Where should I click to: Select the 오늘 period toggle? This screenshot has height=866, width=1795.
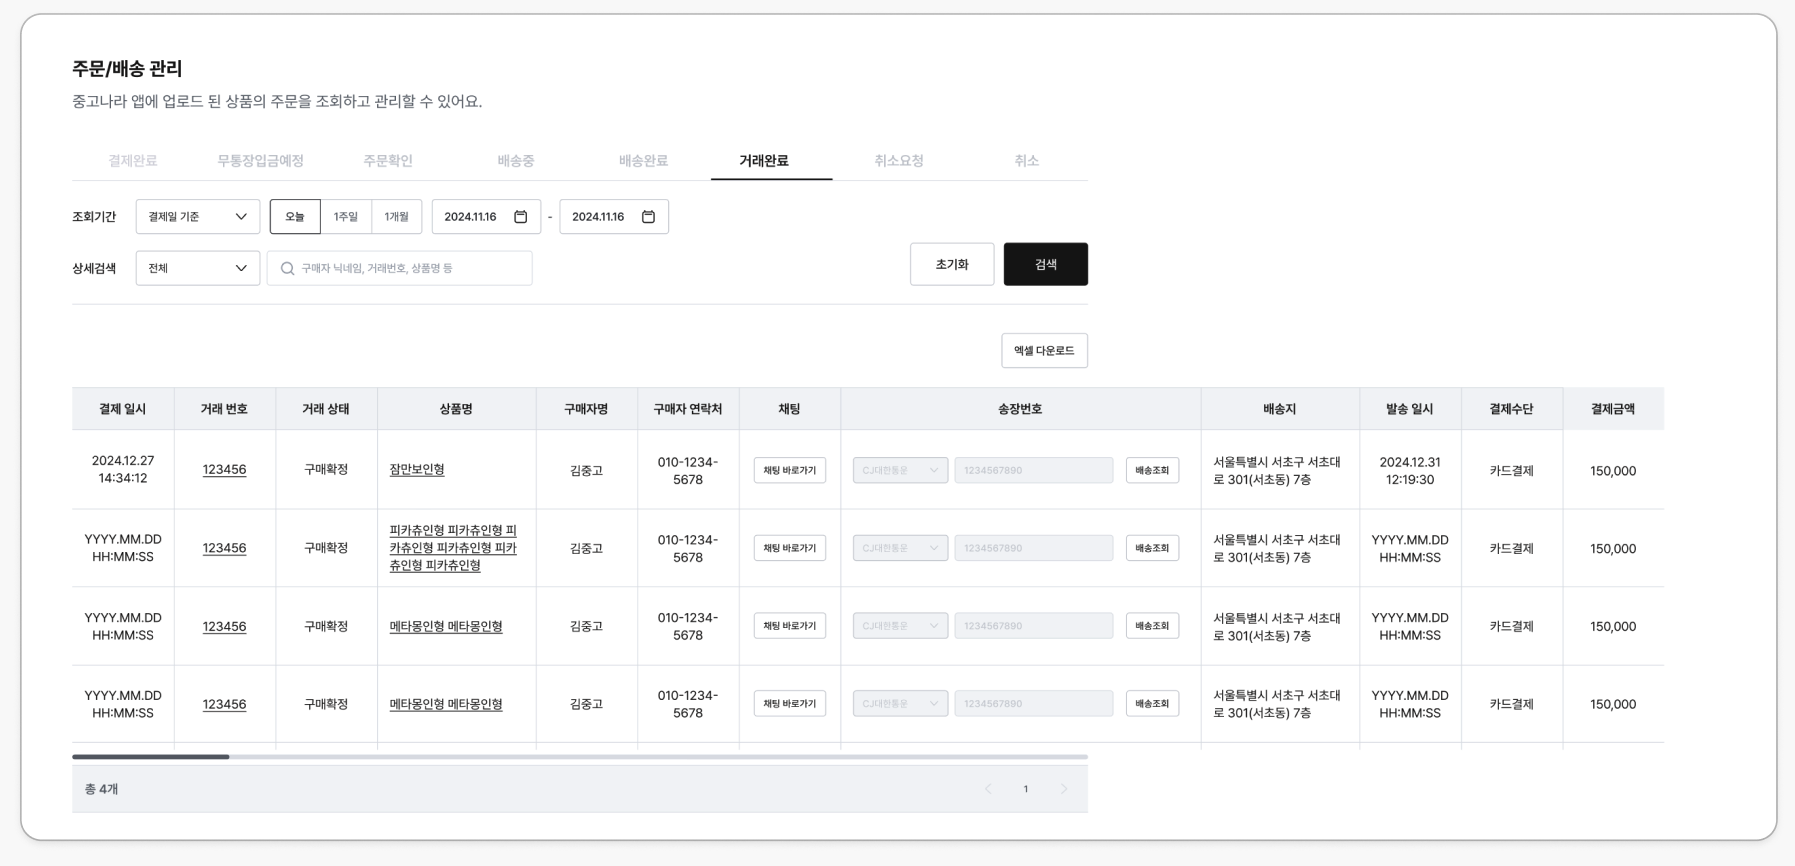pyautogui.click(x=295, y=217)
